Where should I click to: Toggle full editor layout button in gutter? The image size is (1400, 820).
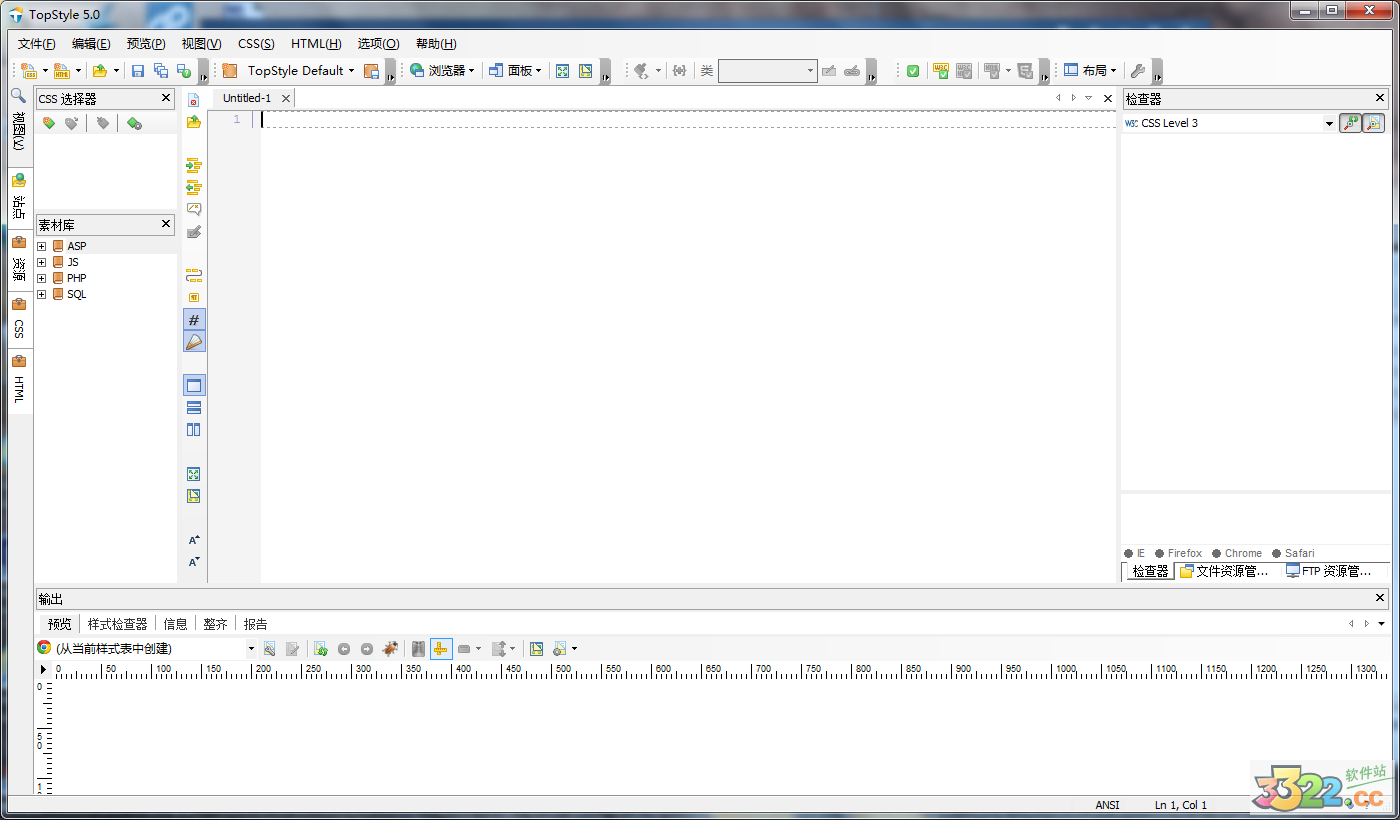pos(194,386)
